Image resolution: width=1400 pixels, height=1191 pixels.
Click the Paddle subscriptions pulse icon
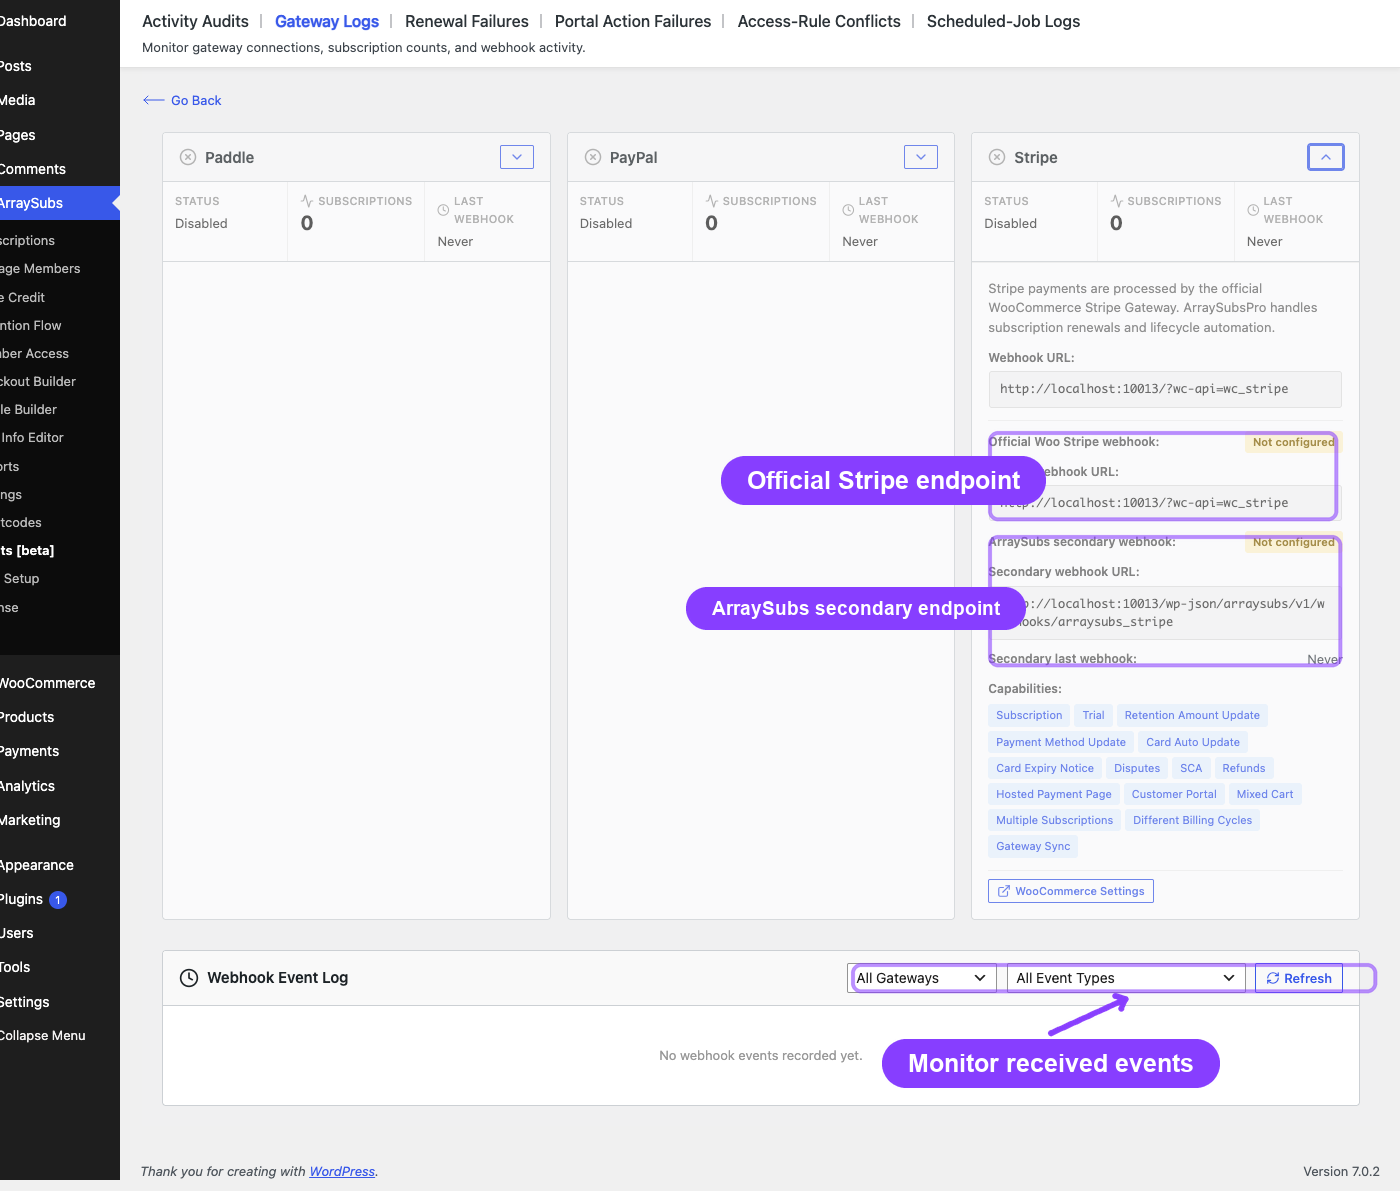click(307, 201)
